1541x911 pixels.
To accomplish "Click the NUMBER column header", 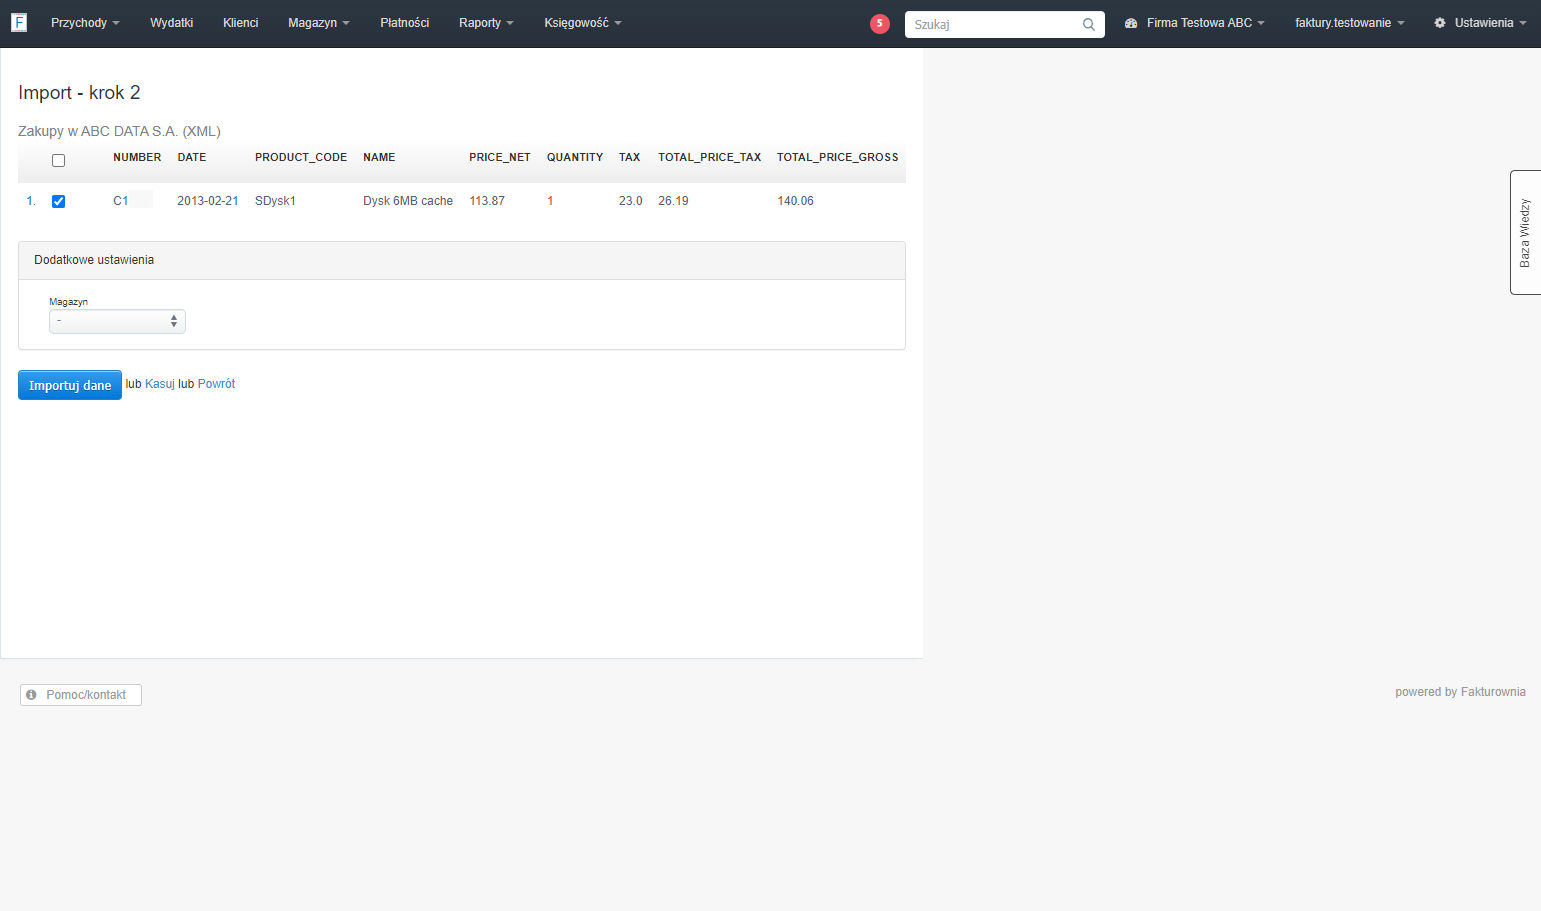I will tap(137, 158).
